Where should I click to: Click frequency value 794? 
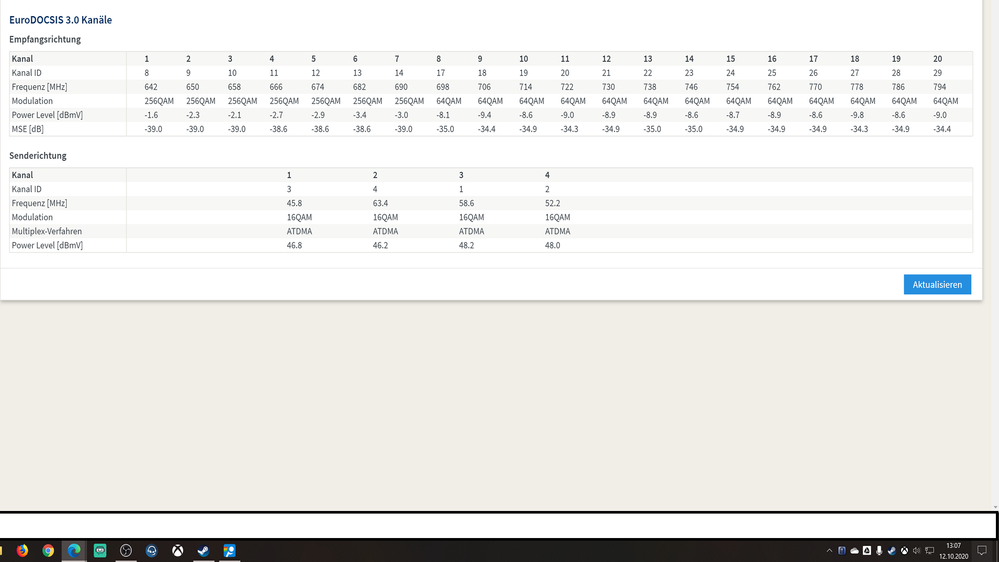[x=940, y=87]
